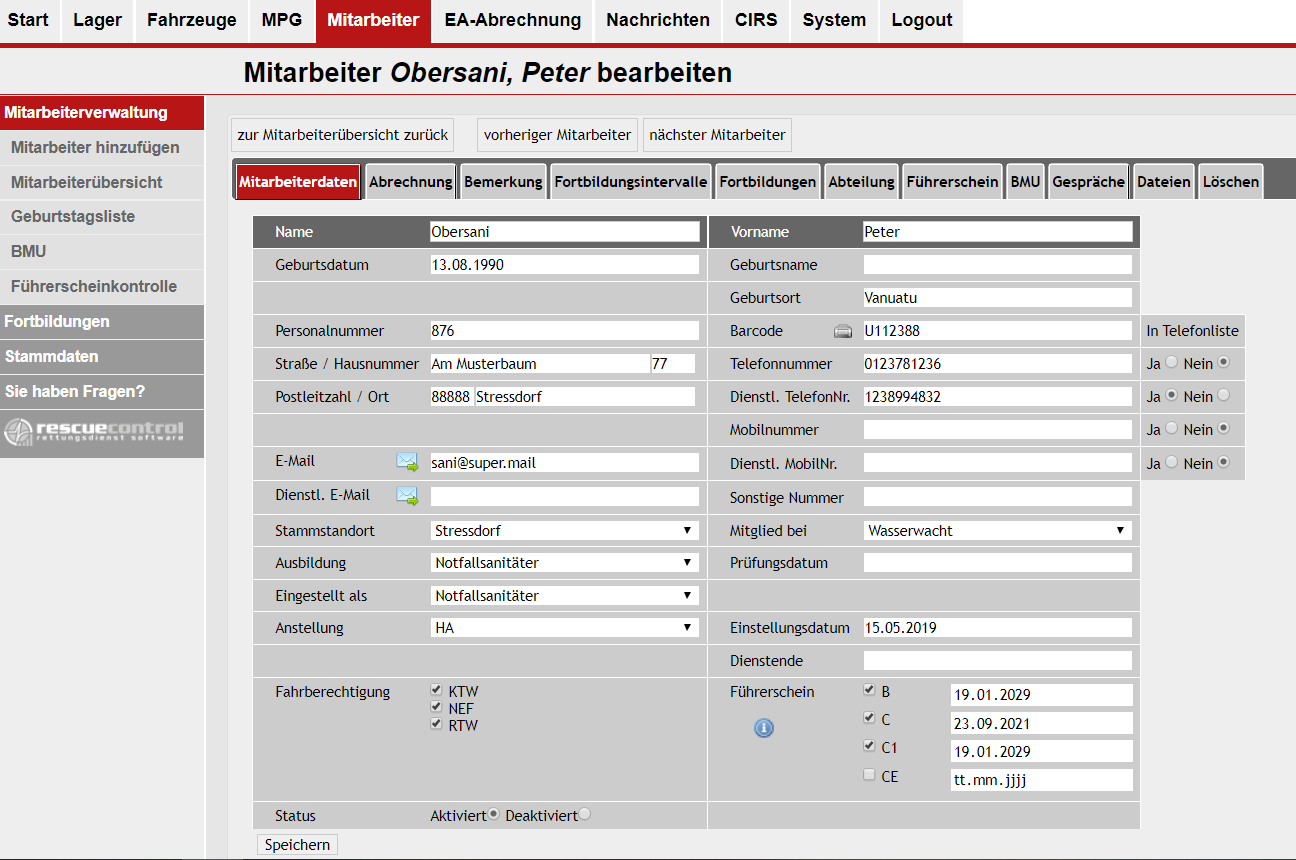Expand Sie haben Fragen? sidebar section
Image resolution: width=1296 pixels, height=860 pixels.
(102, 391)
